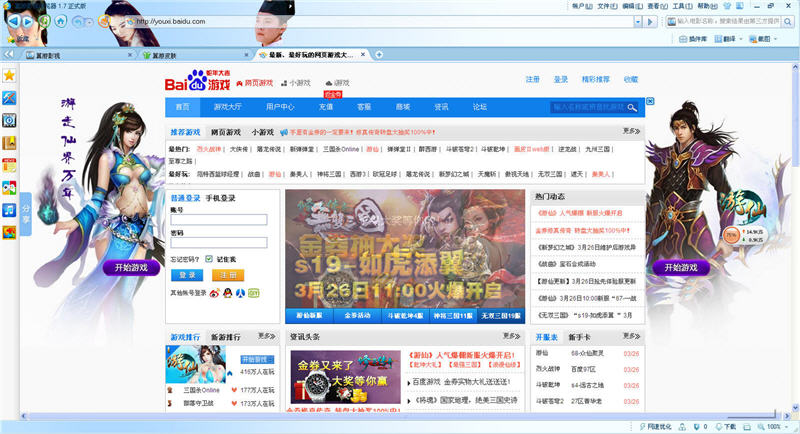Open the 查看 menu
Image resolution: width=800 pixels, height=434 pixels.
657,6
